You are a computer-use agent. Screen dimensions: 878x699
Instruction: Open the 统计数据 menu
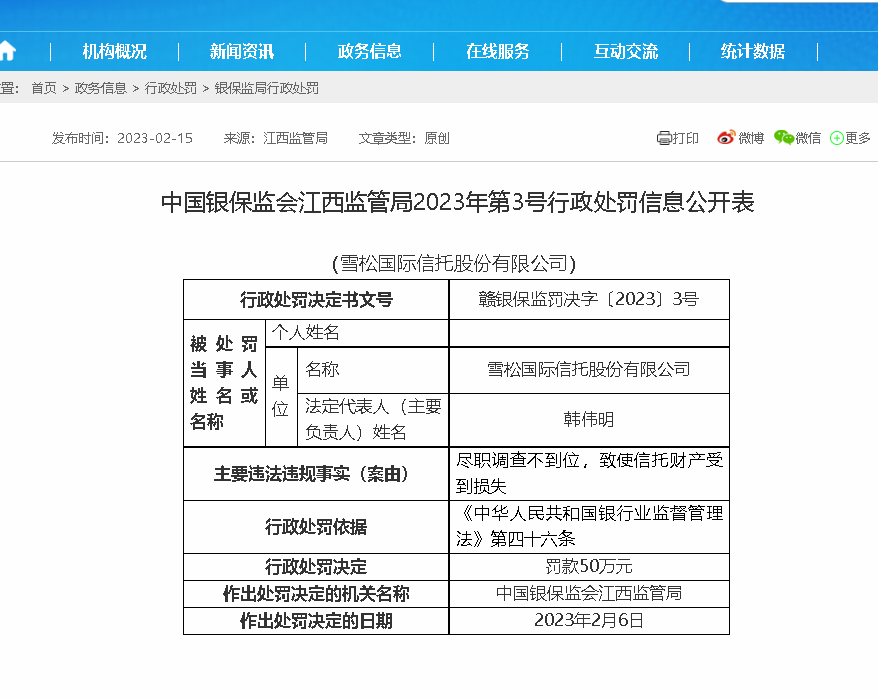(753, 51)
